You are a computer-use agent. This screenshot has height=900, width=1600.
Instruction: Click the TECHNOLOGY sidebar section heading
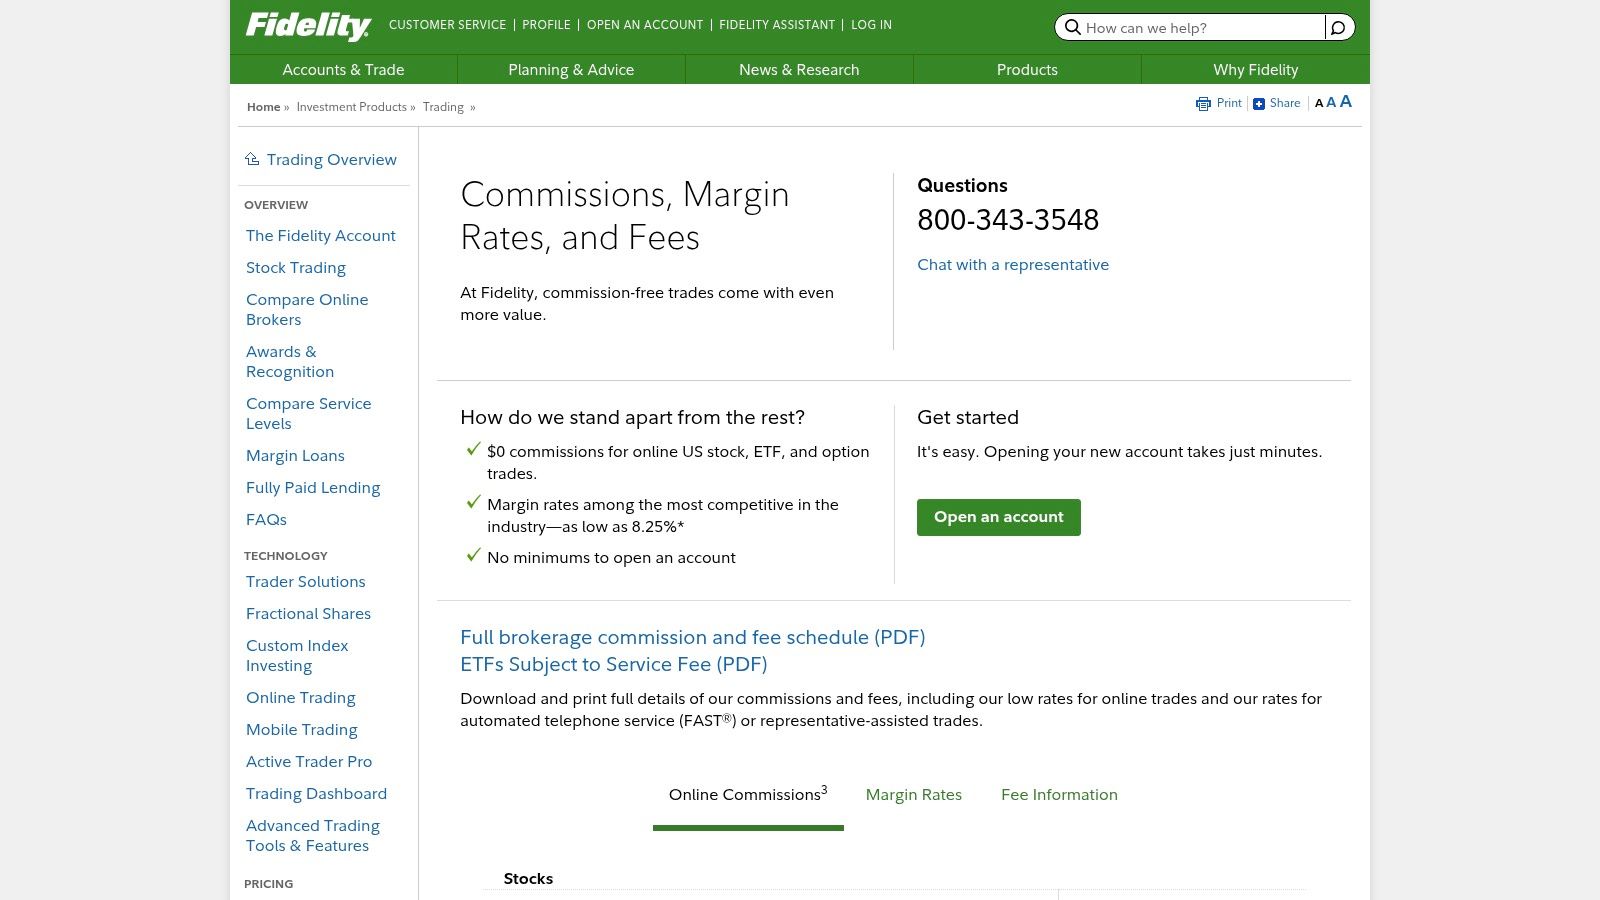tap(286, 556)
